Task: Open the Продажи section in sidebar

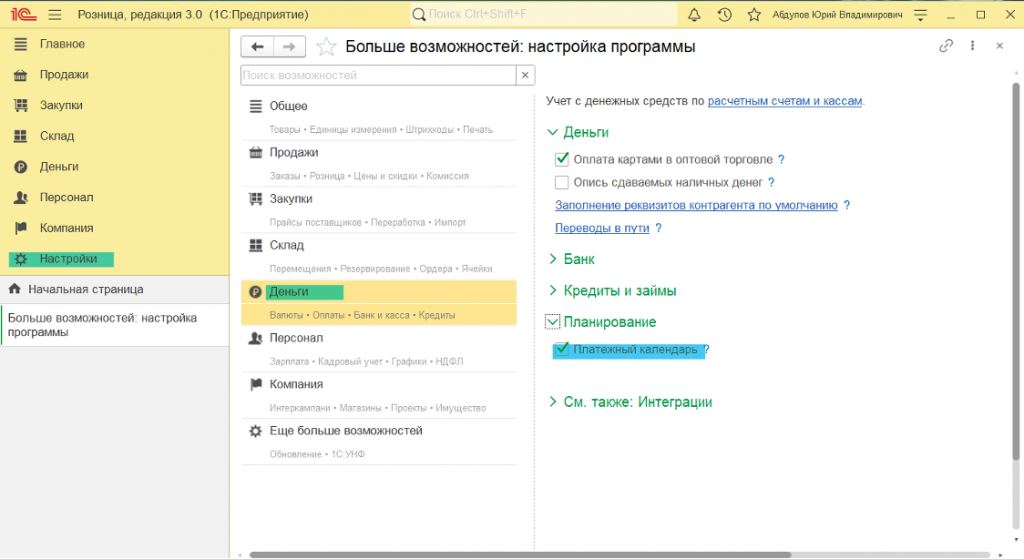Action: coord(64,74)
